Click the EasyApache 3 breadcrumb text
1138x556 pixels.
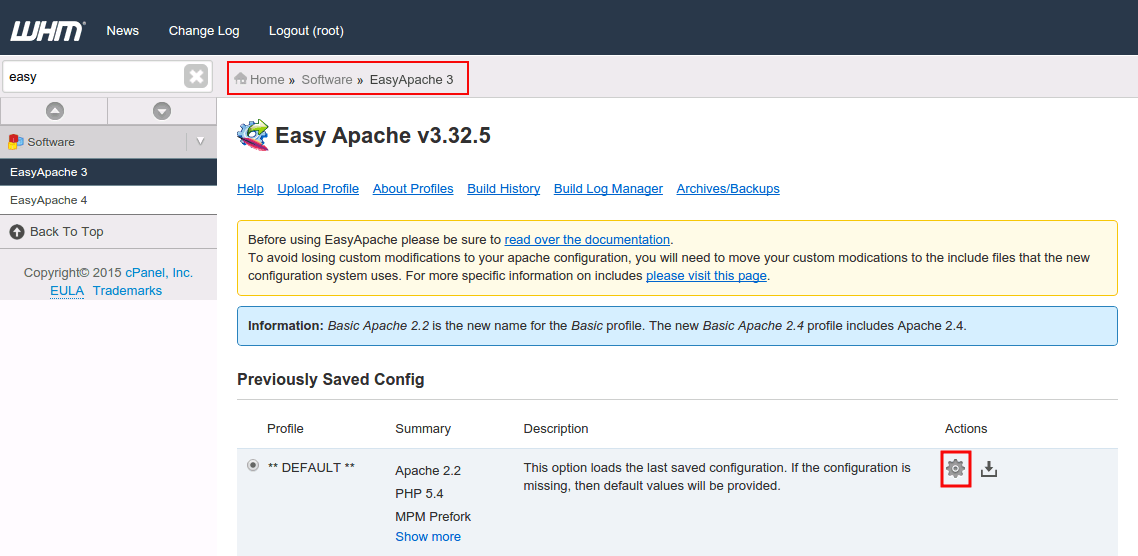[x=412, y=79]
